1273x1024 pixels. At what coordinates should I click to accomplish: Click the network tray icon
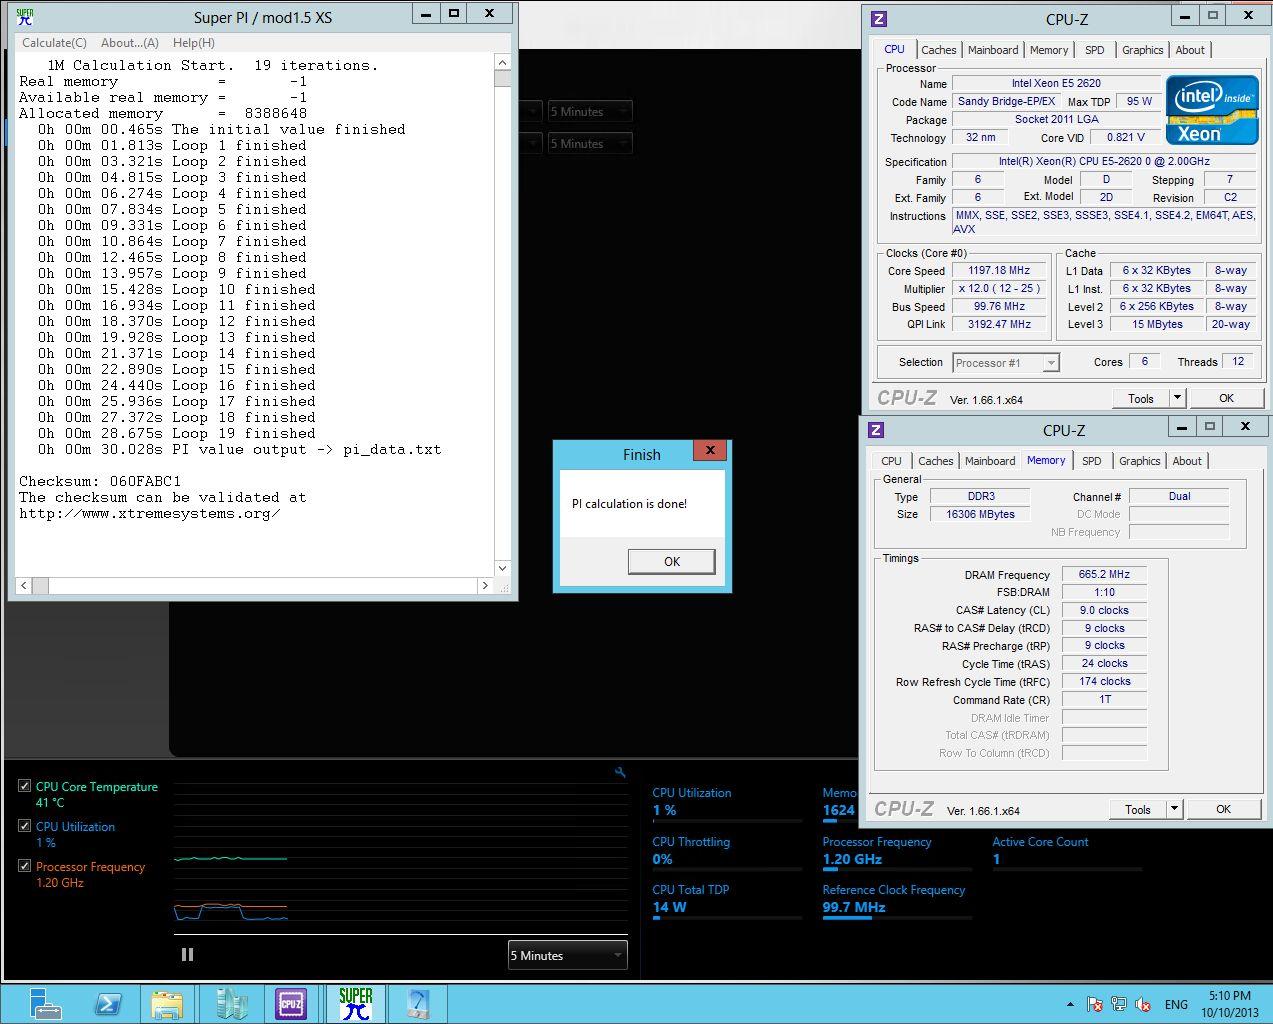[x=1119, y=1004]
